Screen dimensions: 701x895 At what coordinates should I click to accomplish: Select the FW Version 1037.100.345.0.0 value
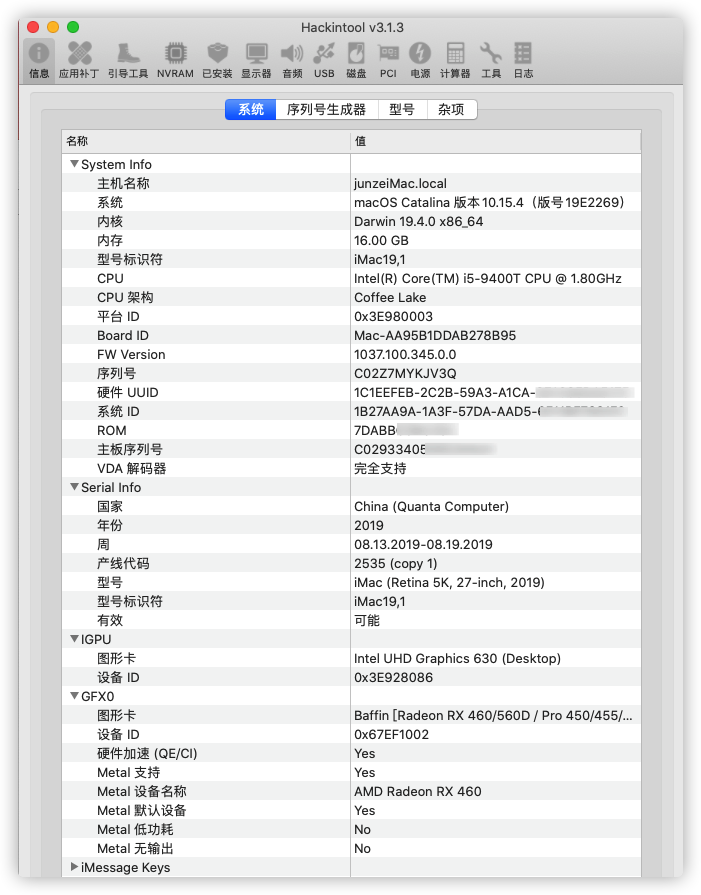[x=405, y=354]
